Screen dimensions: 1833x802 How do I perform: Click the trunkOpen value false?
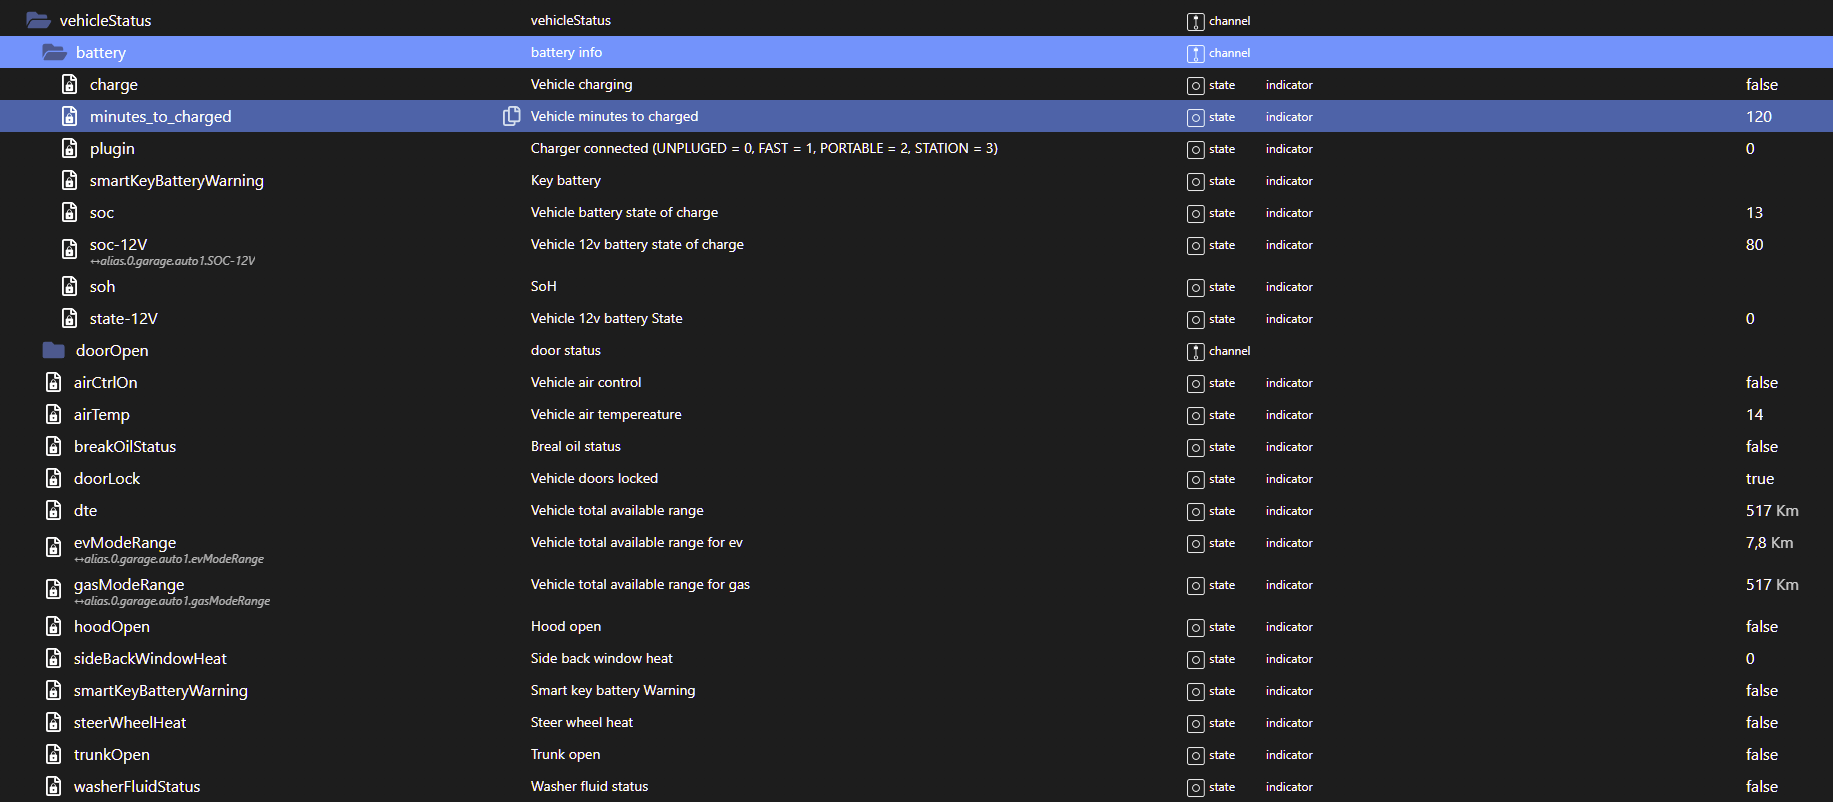[x=1761, y=755]
